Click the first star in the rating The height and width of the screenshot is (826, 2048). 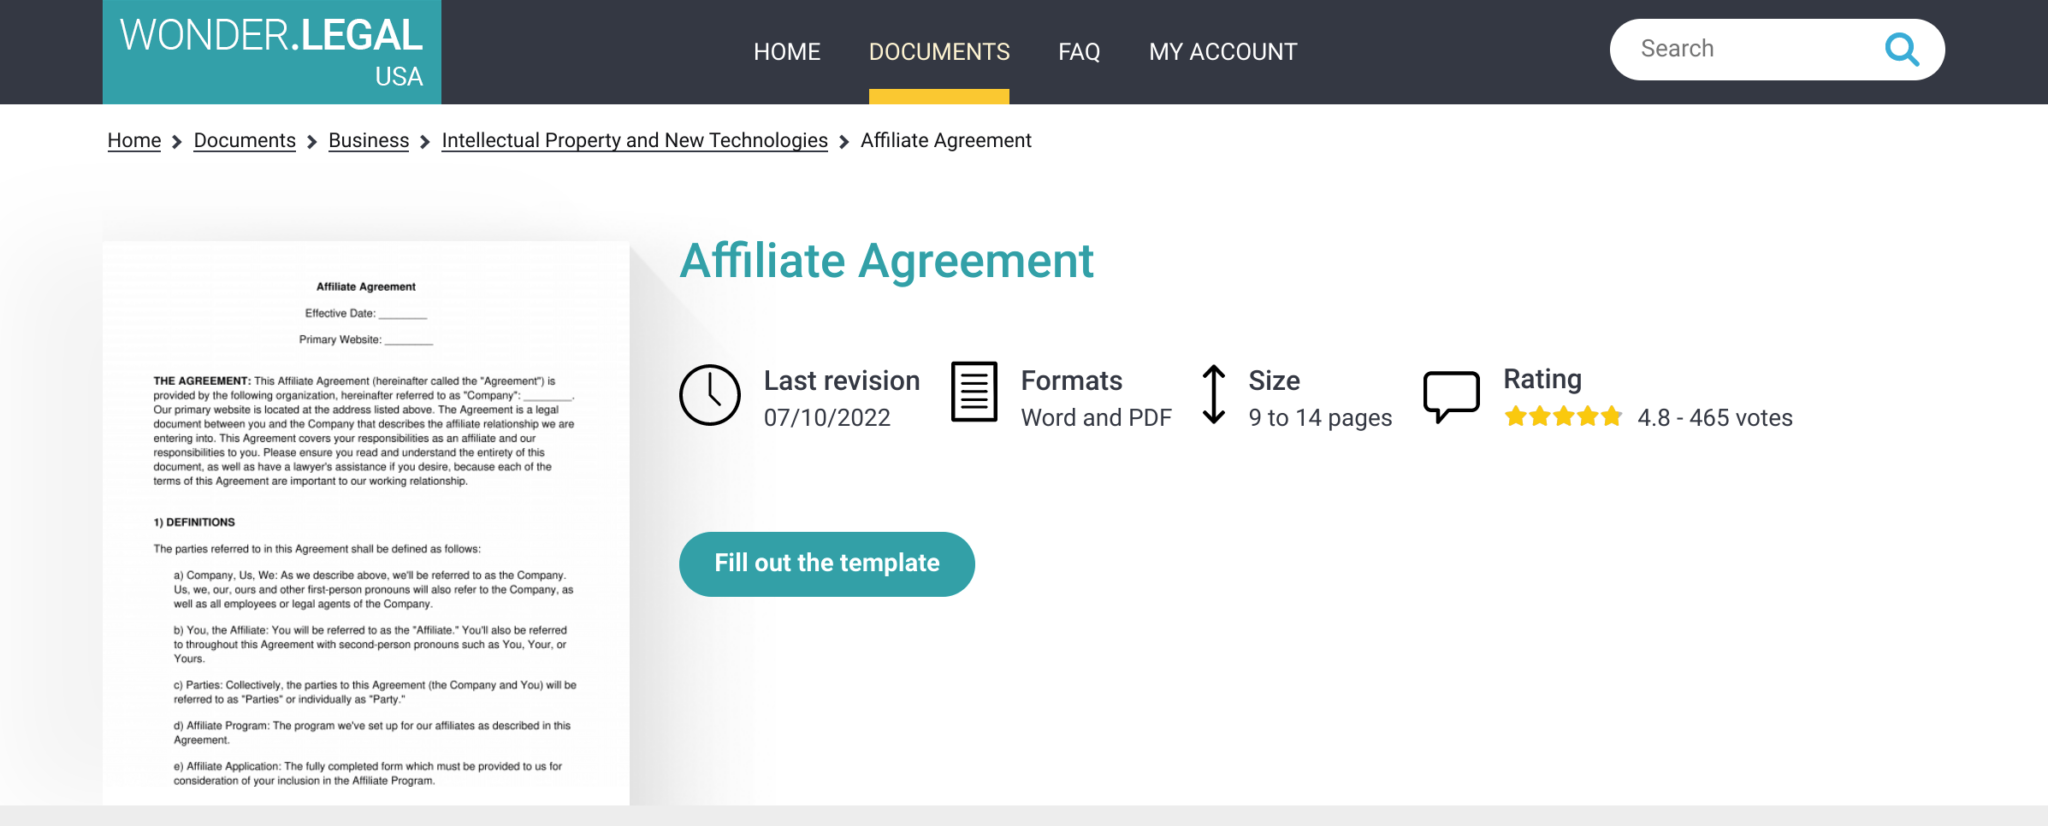tap(1517, 416)
